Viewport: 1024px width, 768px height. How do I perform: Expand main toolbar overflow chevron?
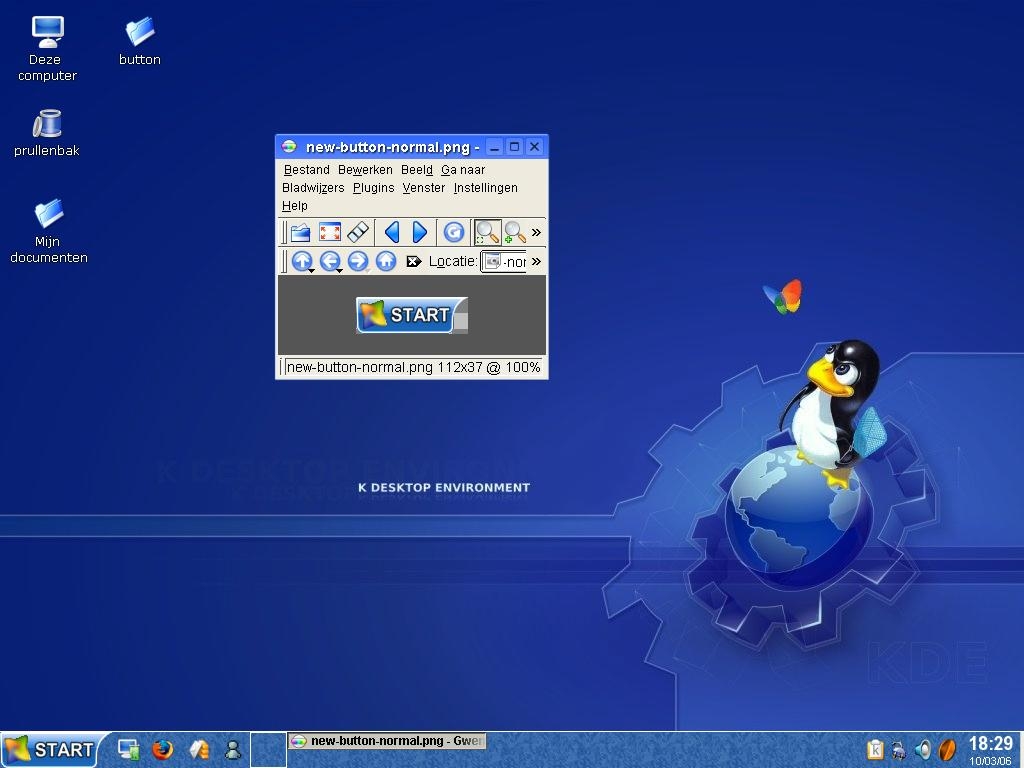coord(536,232)
